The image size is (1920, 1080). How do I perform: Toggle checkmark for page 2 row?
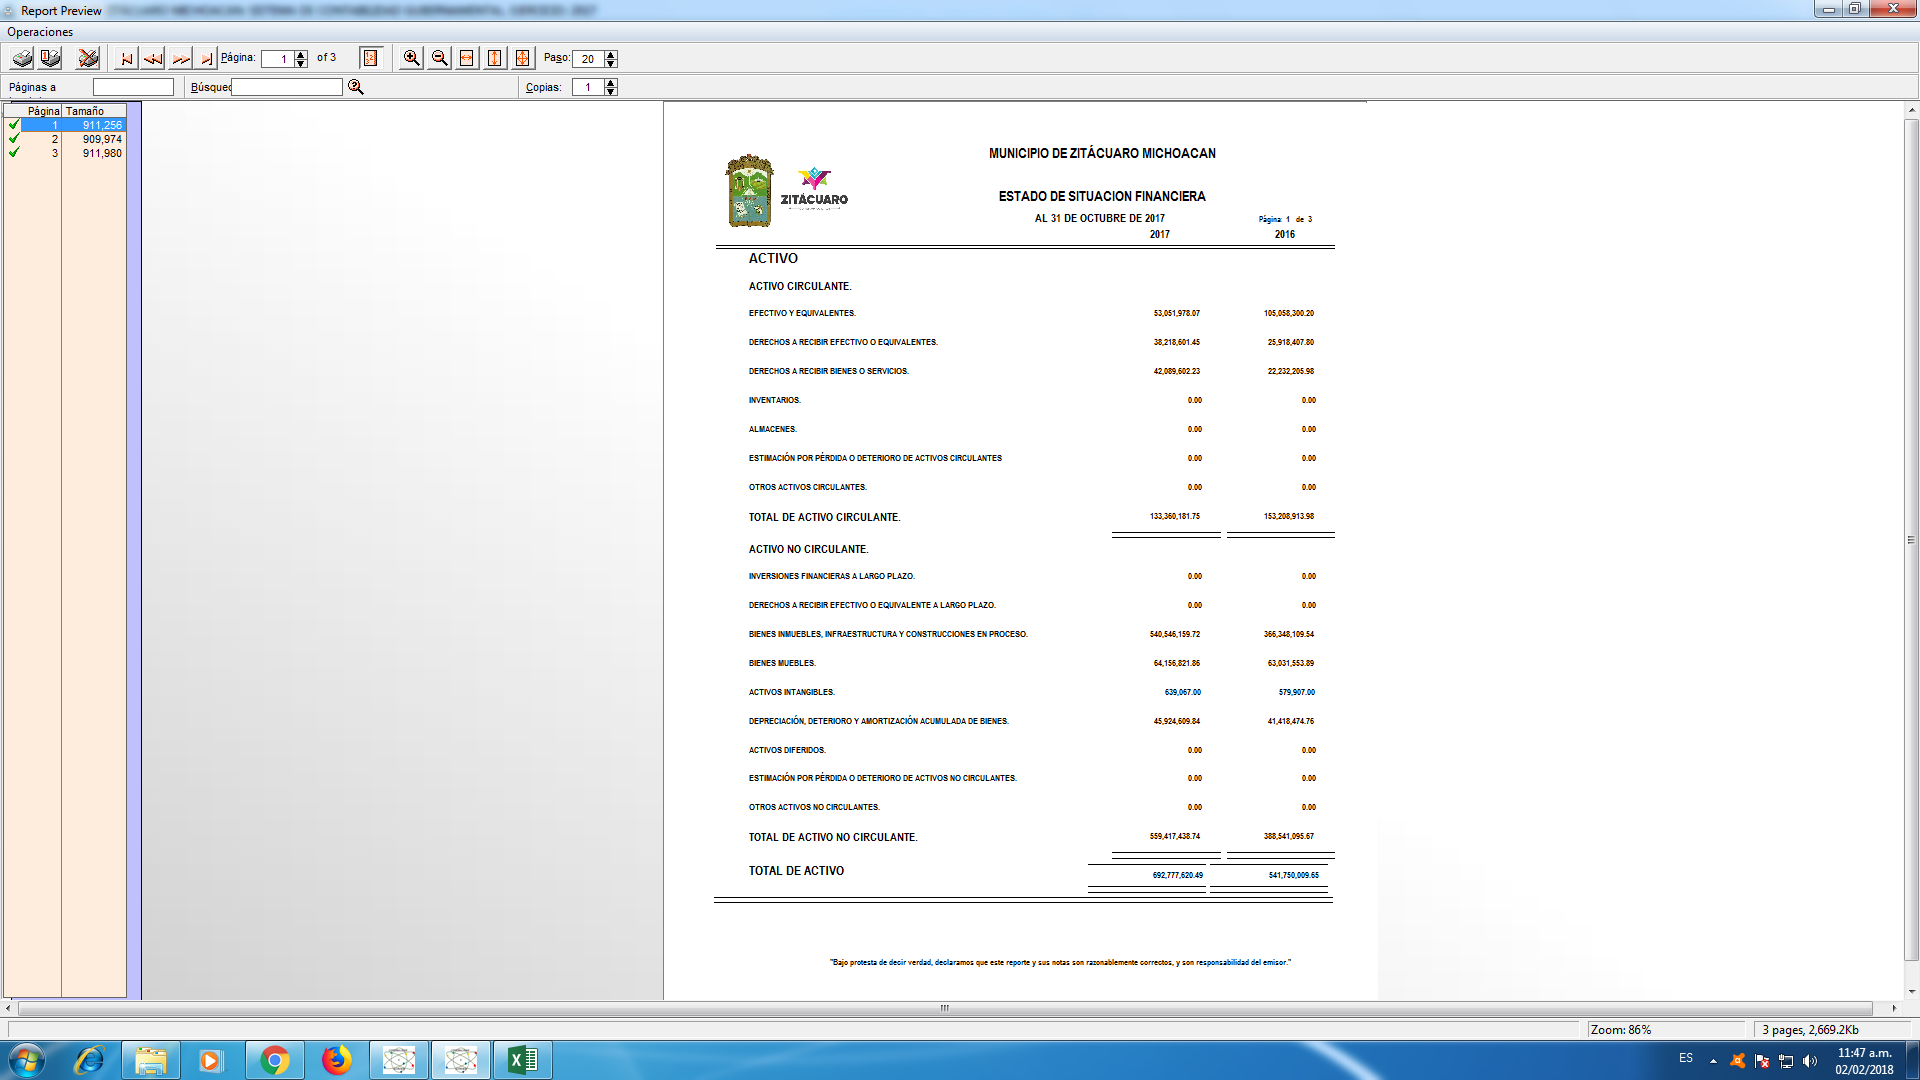pos(14,139)
